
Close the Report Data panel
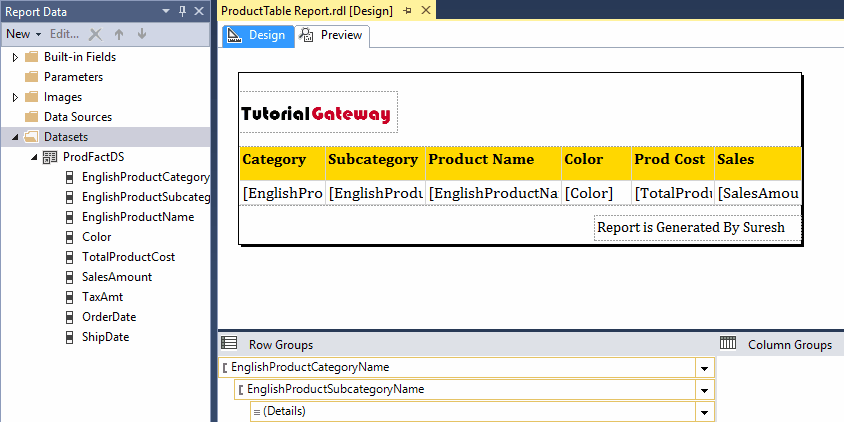coord(199,11)
